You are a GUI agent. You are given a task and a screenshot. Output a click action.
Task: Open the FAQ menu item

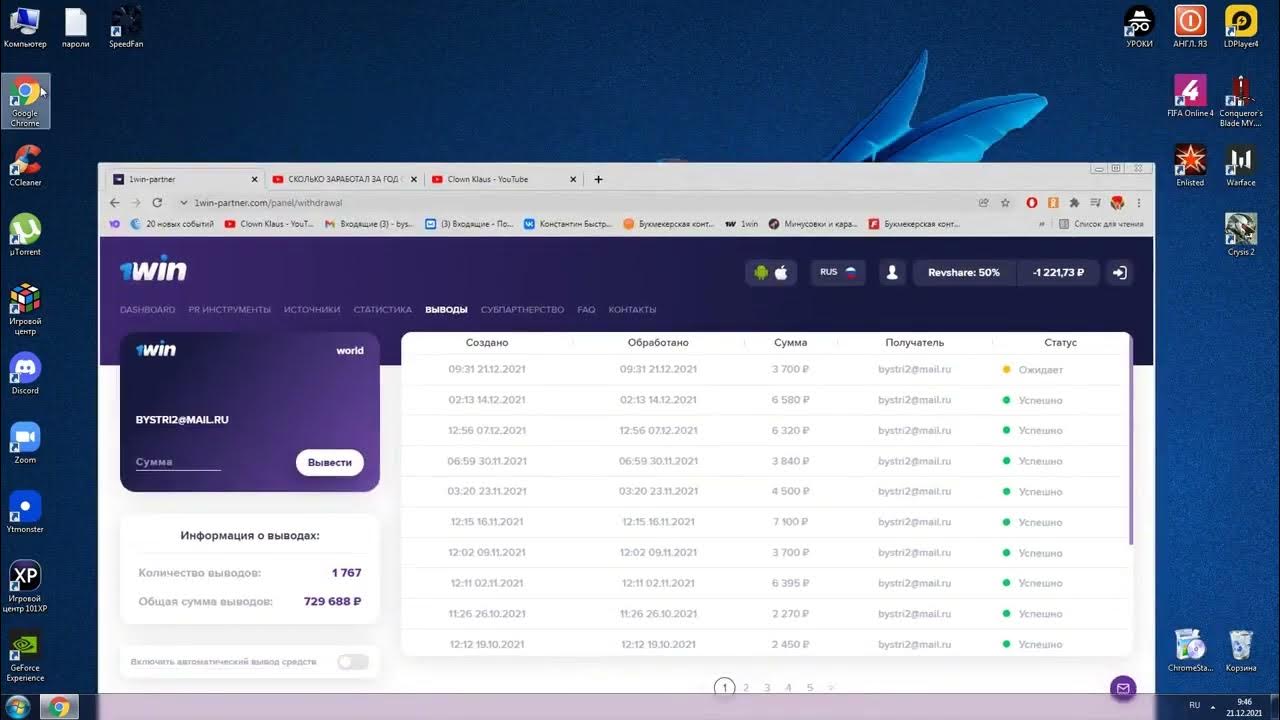coord(586,310)
